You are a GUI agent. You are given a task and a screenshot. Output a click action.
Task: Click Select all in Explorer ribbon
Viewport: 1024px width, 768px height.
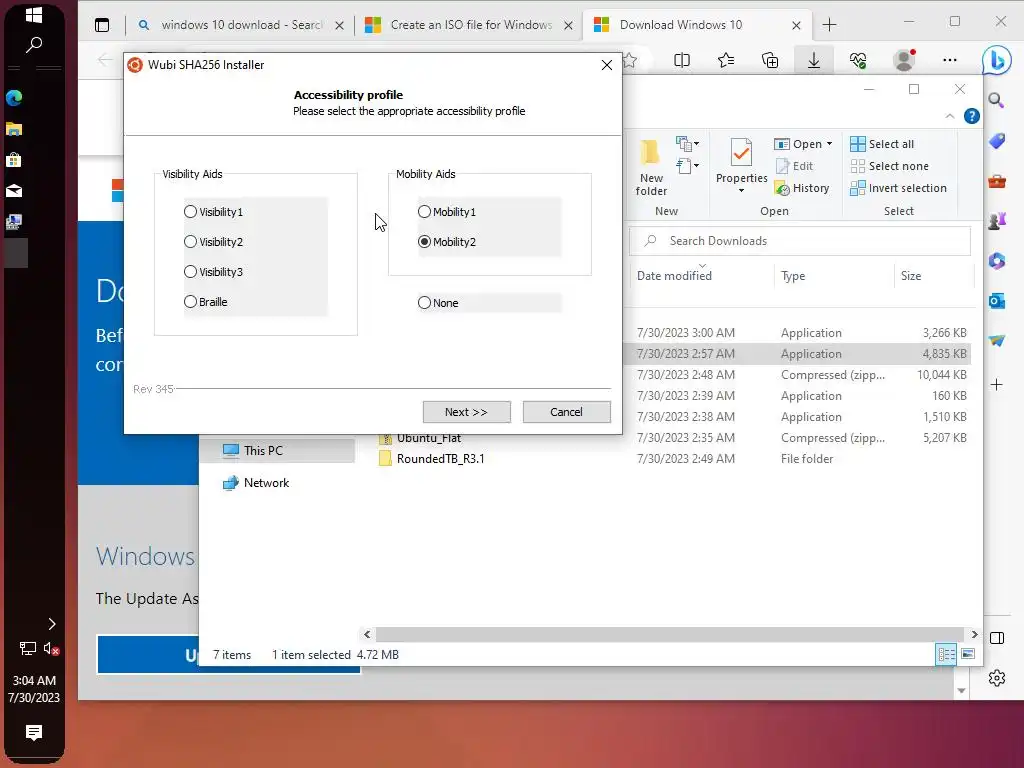pos(882,144)
